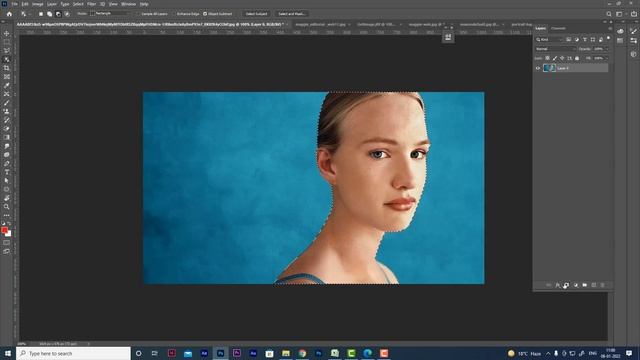The height and width of the screenshot is (360, 640).
Task: Select the Pen tool
Action: point(7,163)
